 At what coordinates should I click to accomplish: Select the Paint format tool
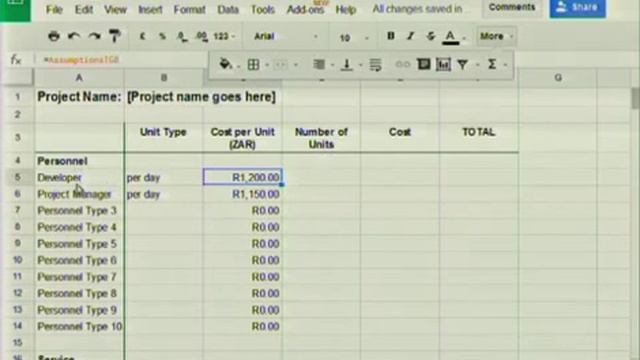(115, 36)
